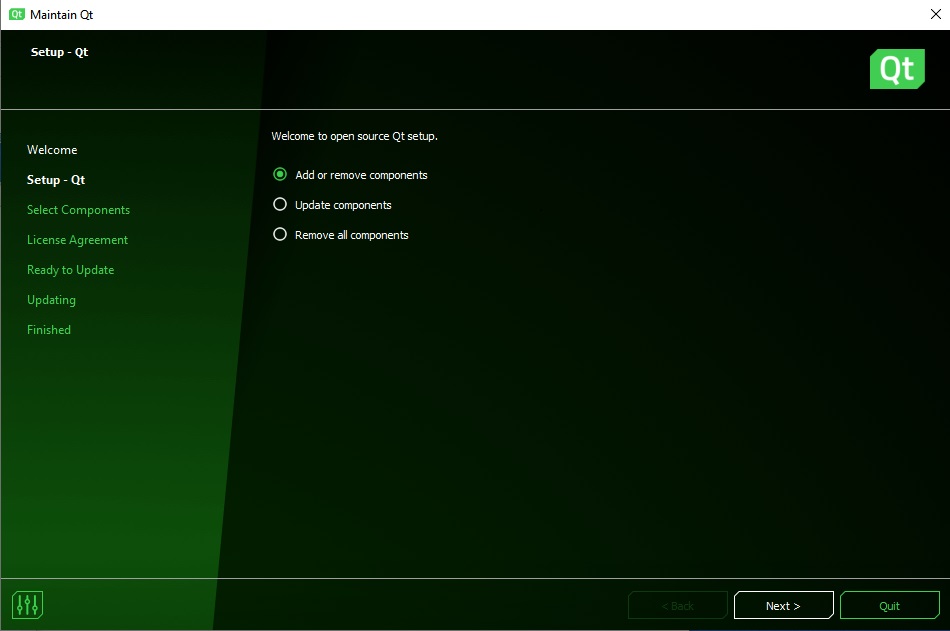Choose the Update components radio button
This screenshot has width=950, height=631.
tap(280, 204)
